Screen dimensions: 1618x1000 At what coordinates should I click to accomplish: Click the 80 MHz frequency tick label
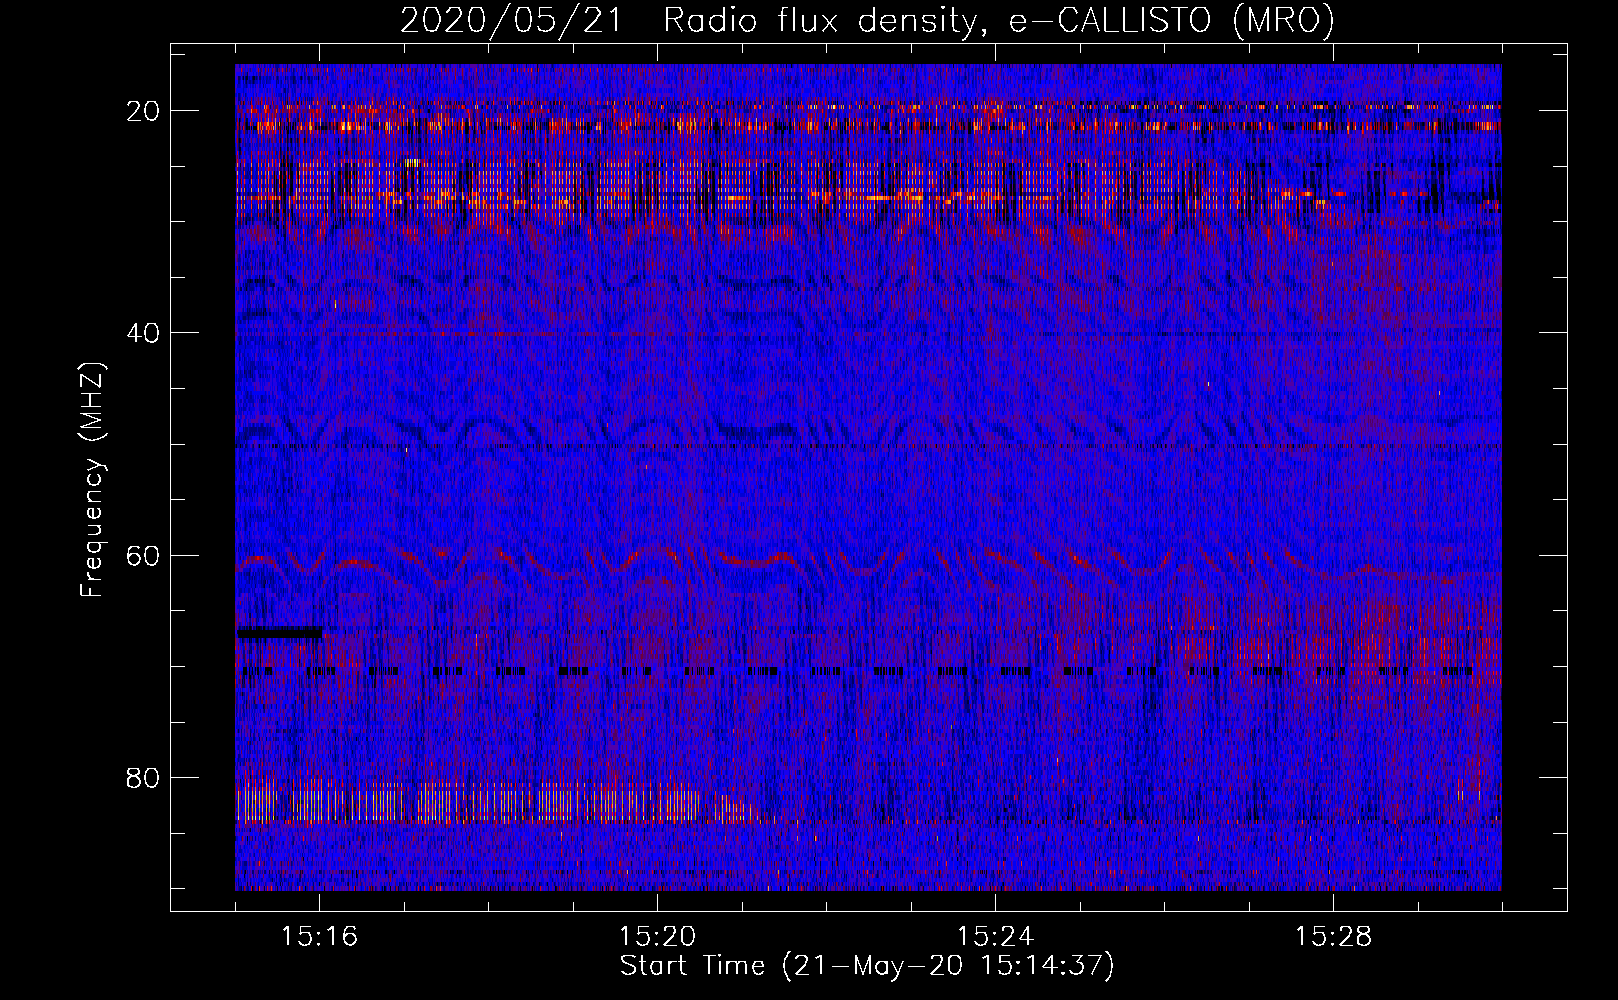143,777
